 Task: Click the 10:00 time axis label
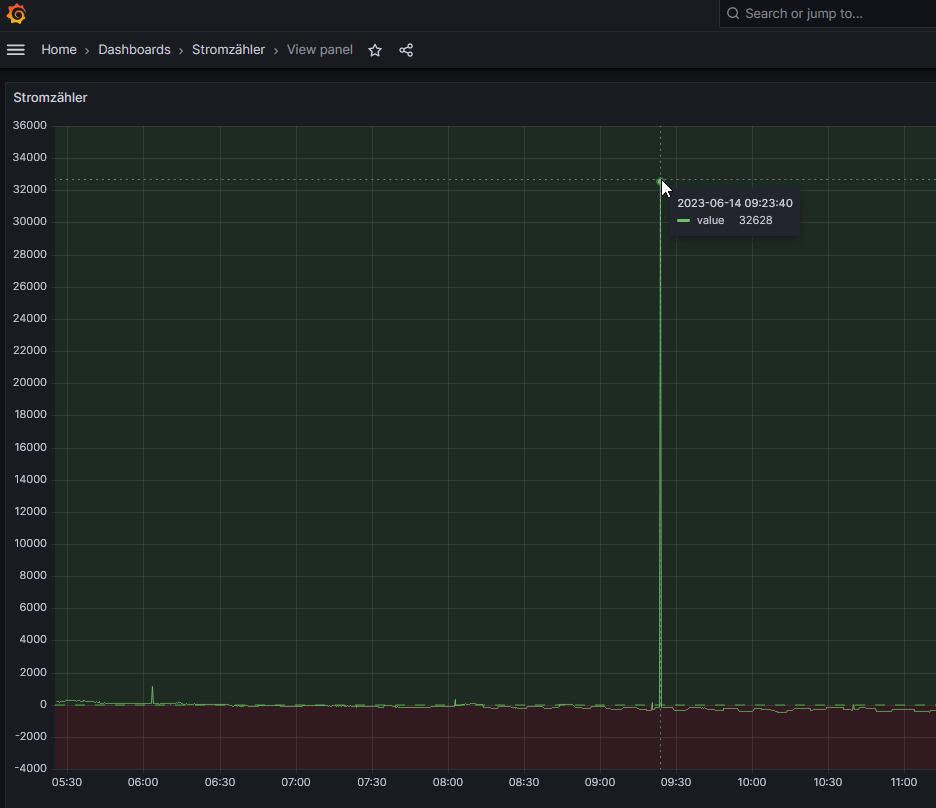[752, 782]
